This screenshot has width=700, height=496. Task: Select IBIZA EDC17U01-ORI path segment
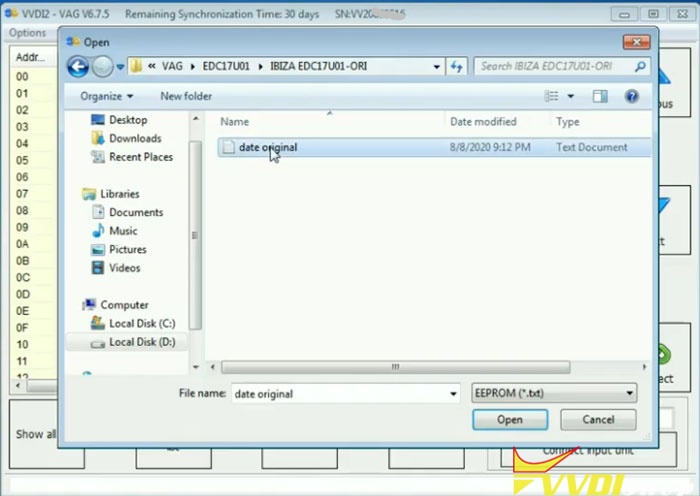click(x=318, y=66)
